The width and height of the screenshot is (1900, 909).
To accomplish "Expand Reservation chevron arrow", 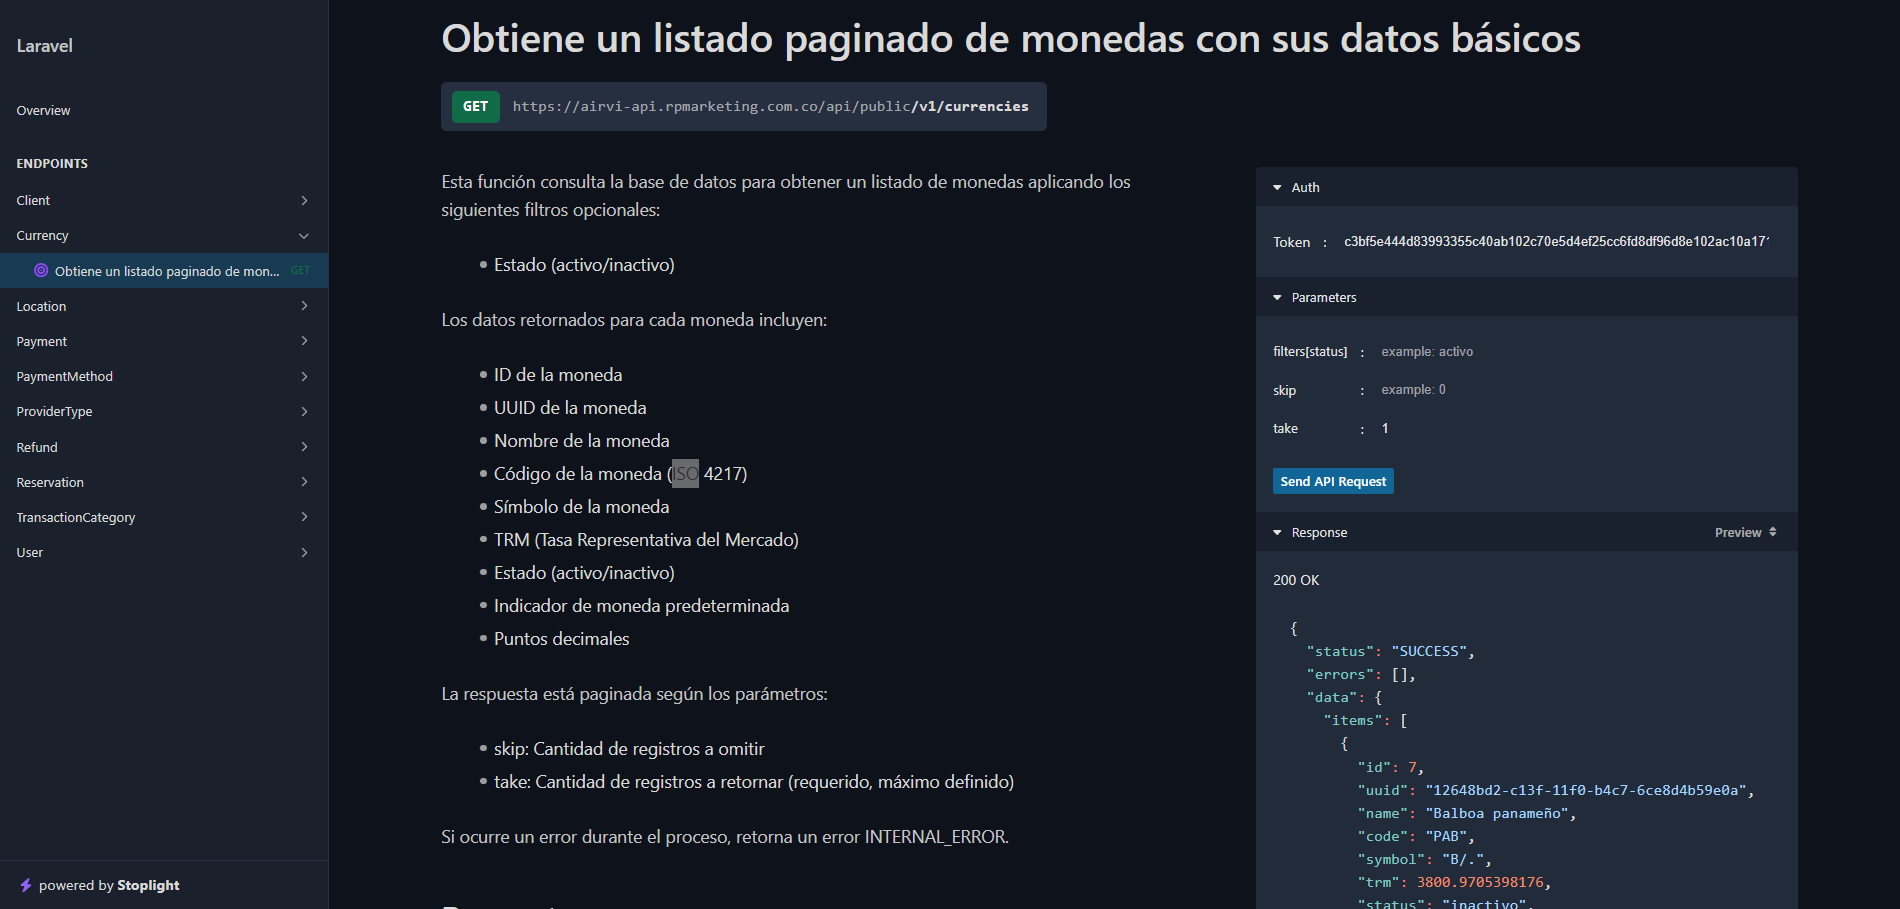I will (x=304, y=482).
